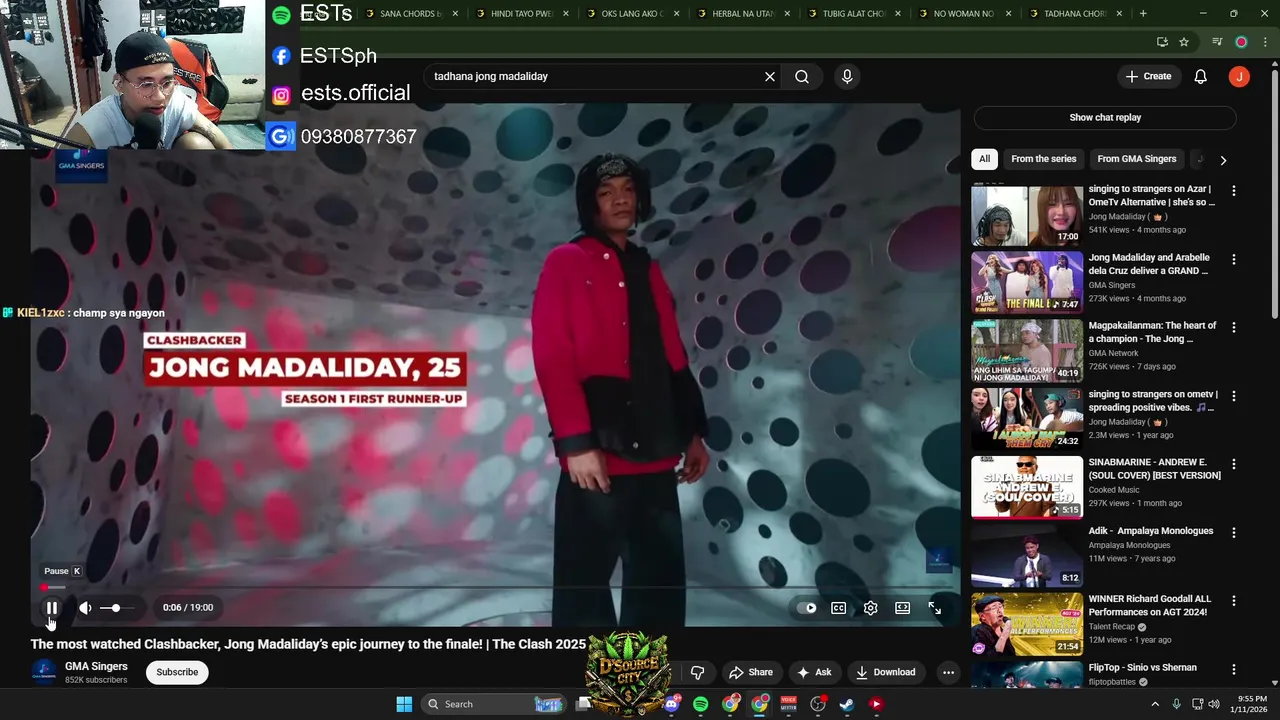Seek on the video progress bar
This screenshot has width=1280, height=720.
point(495,587)
